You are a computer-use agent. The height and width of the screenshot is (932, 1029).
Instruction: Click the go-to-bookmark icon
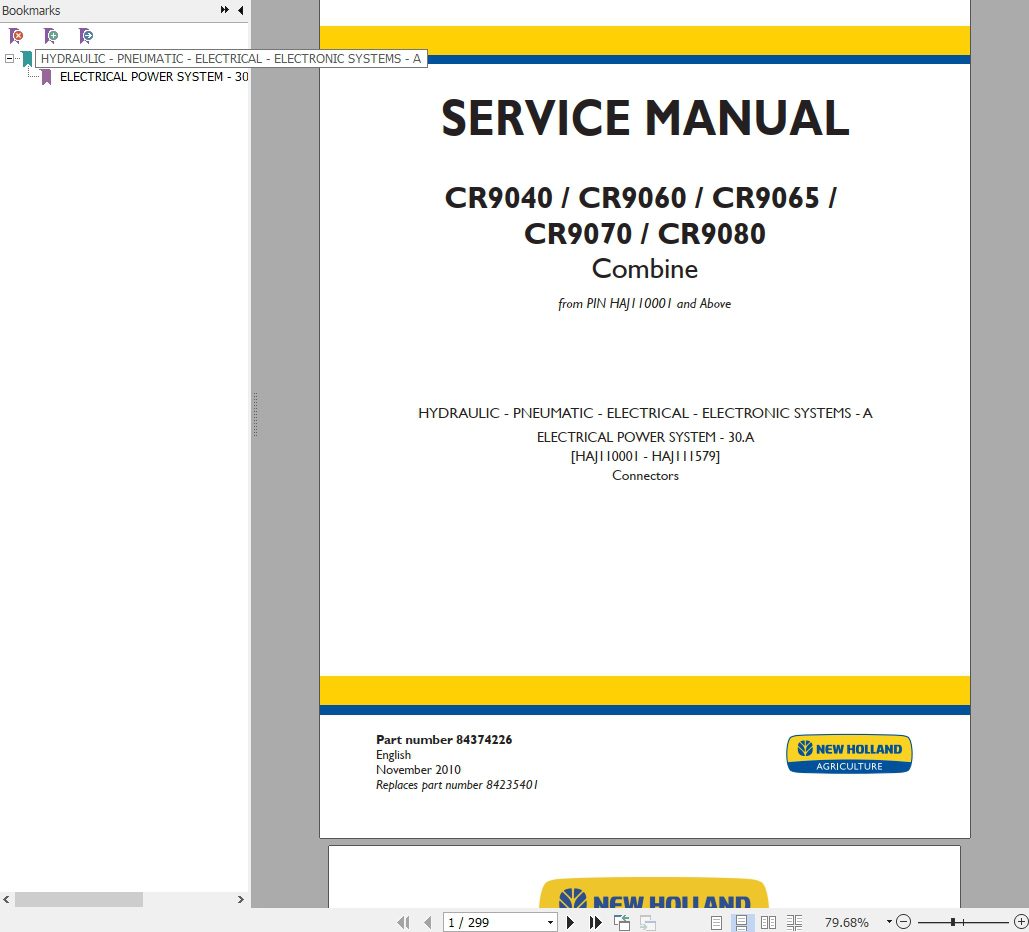click(86, 35)
